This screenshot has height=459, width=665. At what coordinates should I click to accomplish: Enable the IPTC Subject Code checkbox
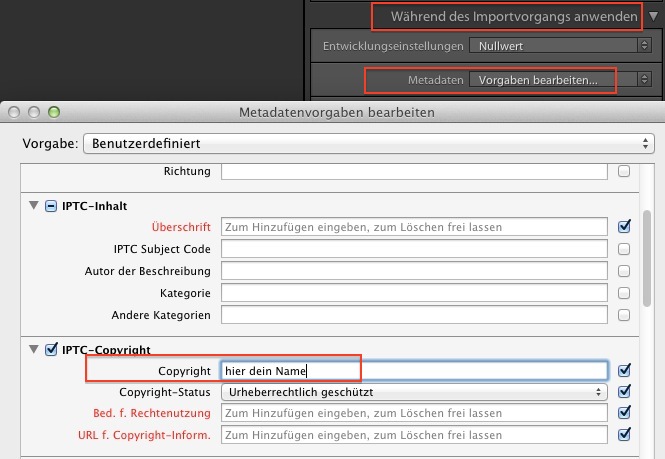[624, 249]
